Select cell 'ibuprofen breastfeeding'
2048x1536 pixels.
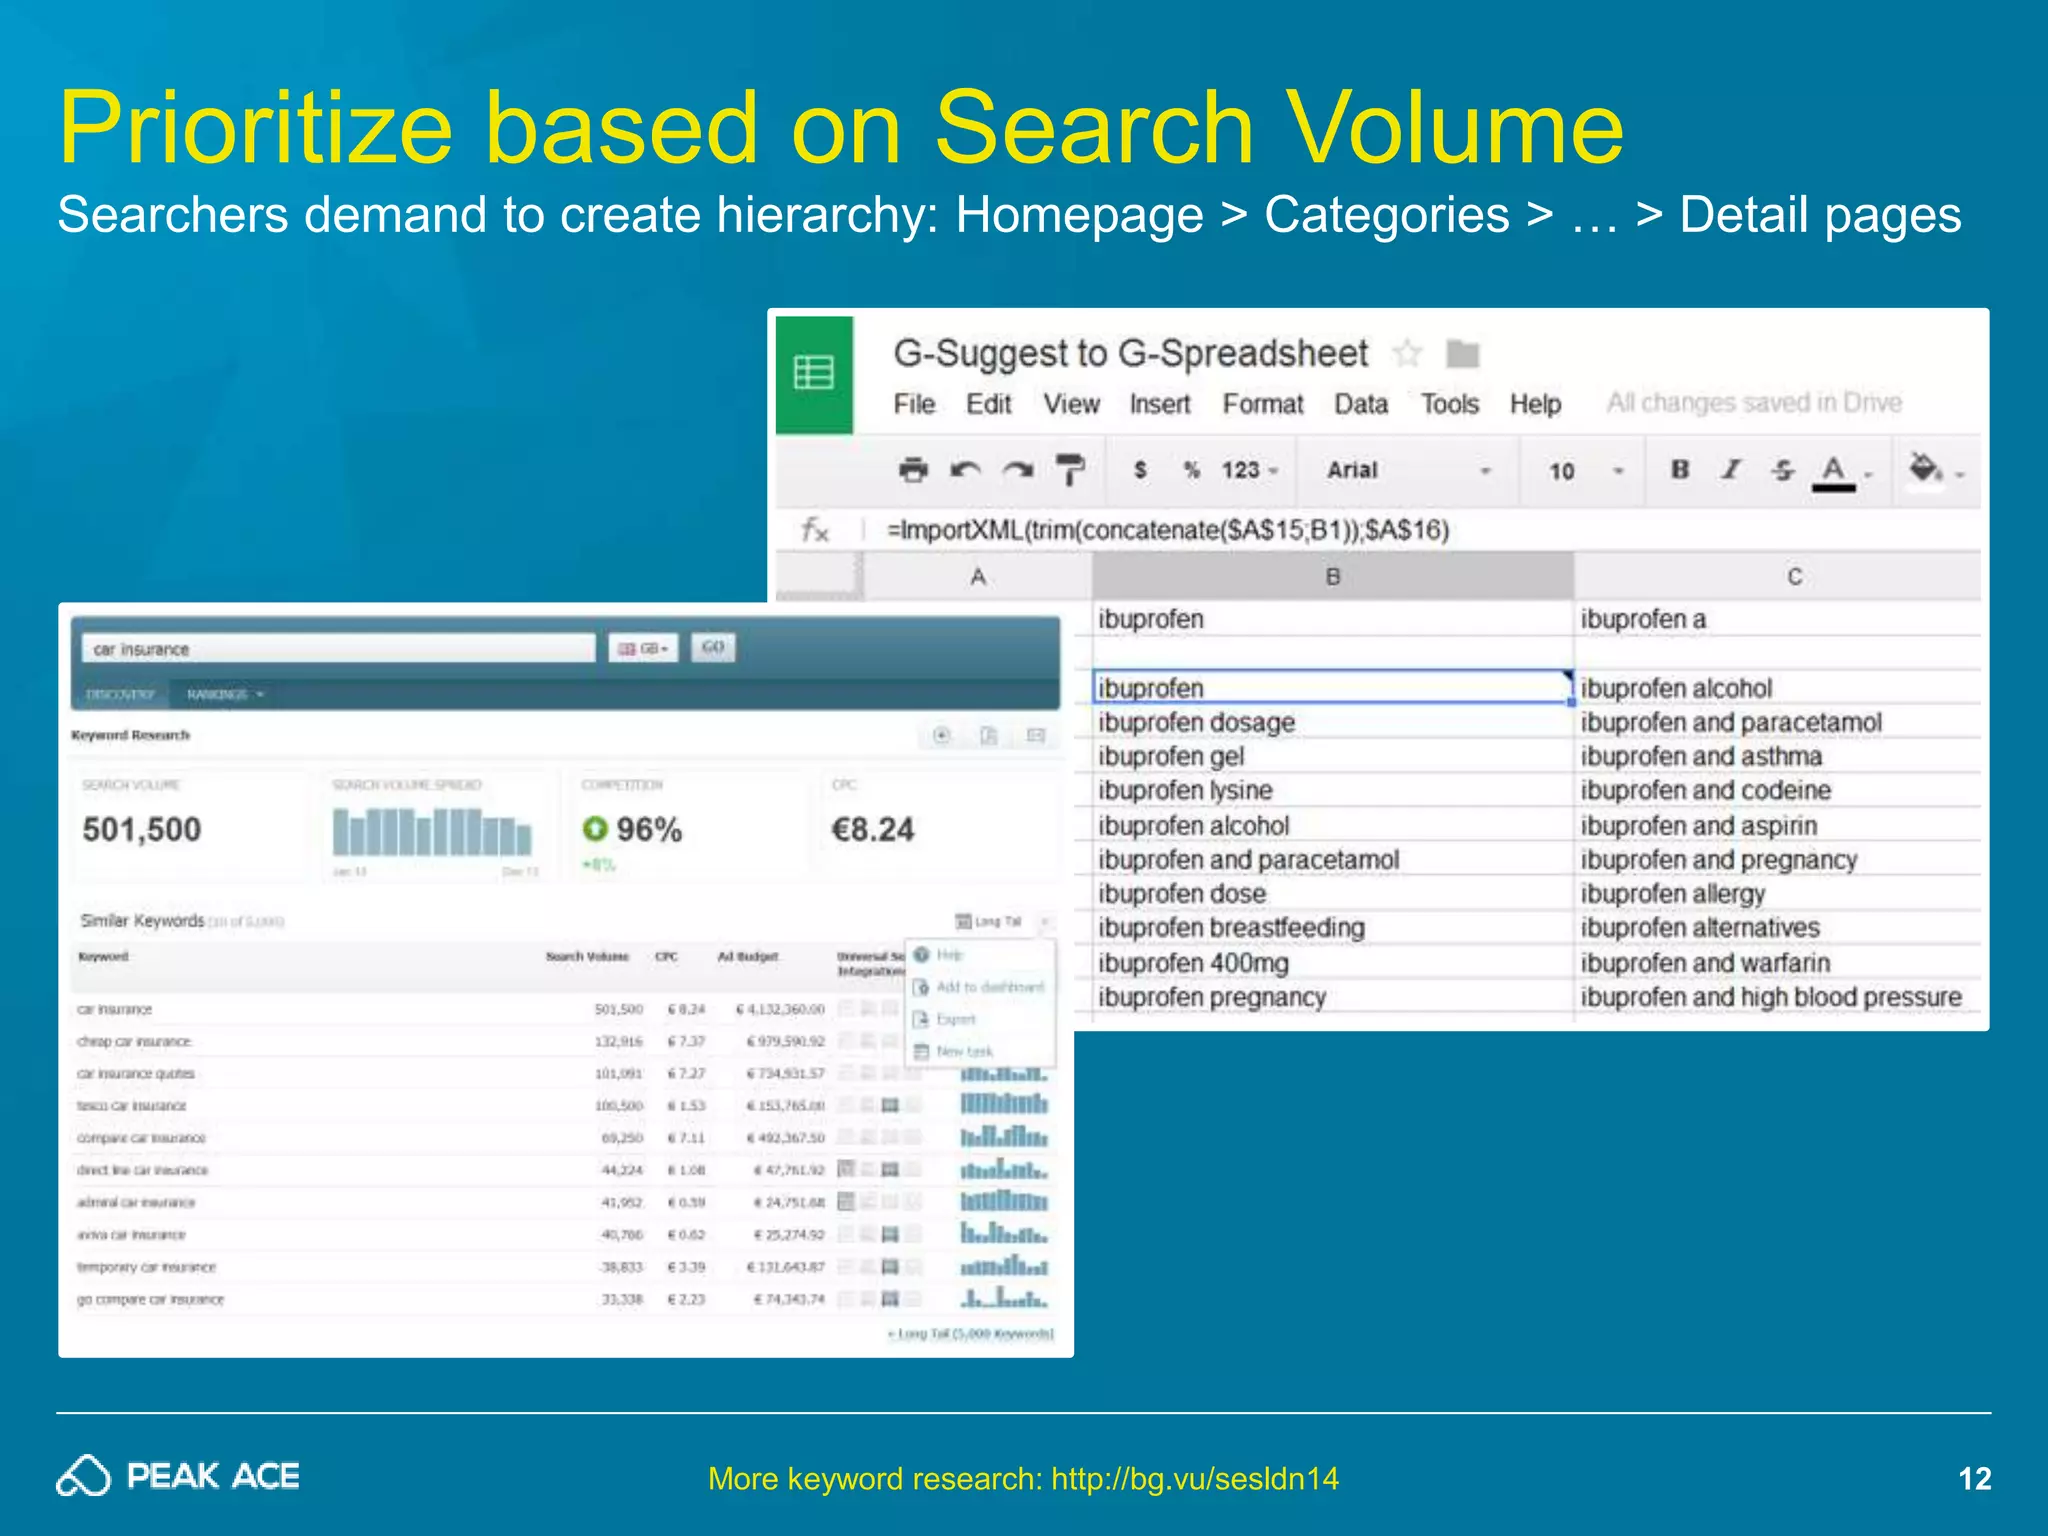coord(1333,928)
